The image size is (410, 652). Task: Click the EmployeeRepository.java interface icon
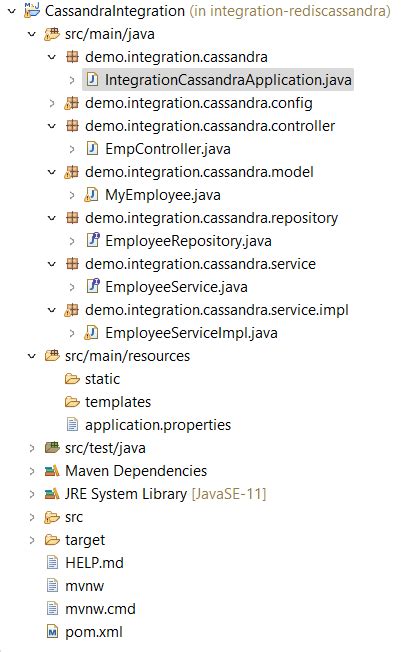coord(93,240)
